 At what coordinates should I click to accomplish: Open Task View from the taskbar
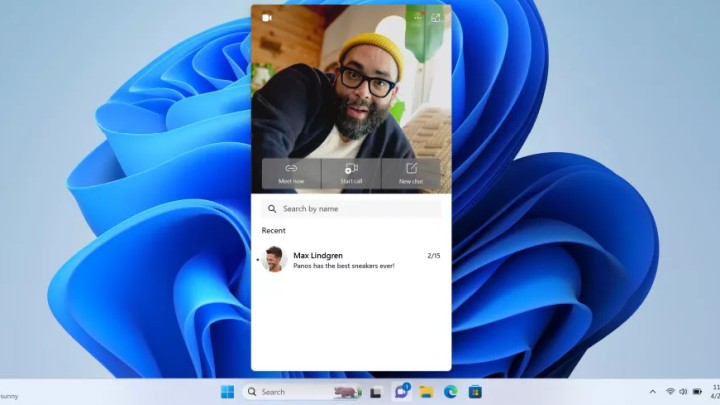376,392
